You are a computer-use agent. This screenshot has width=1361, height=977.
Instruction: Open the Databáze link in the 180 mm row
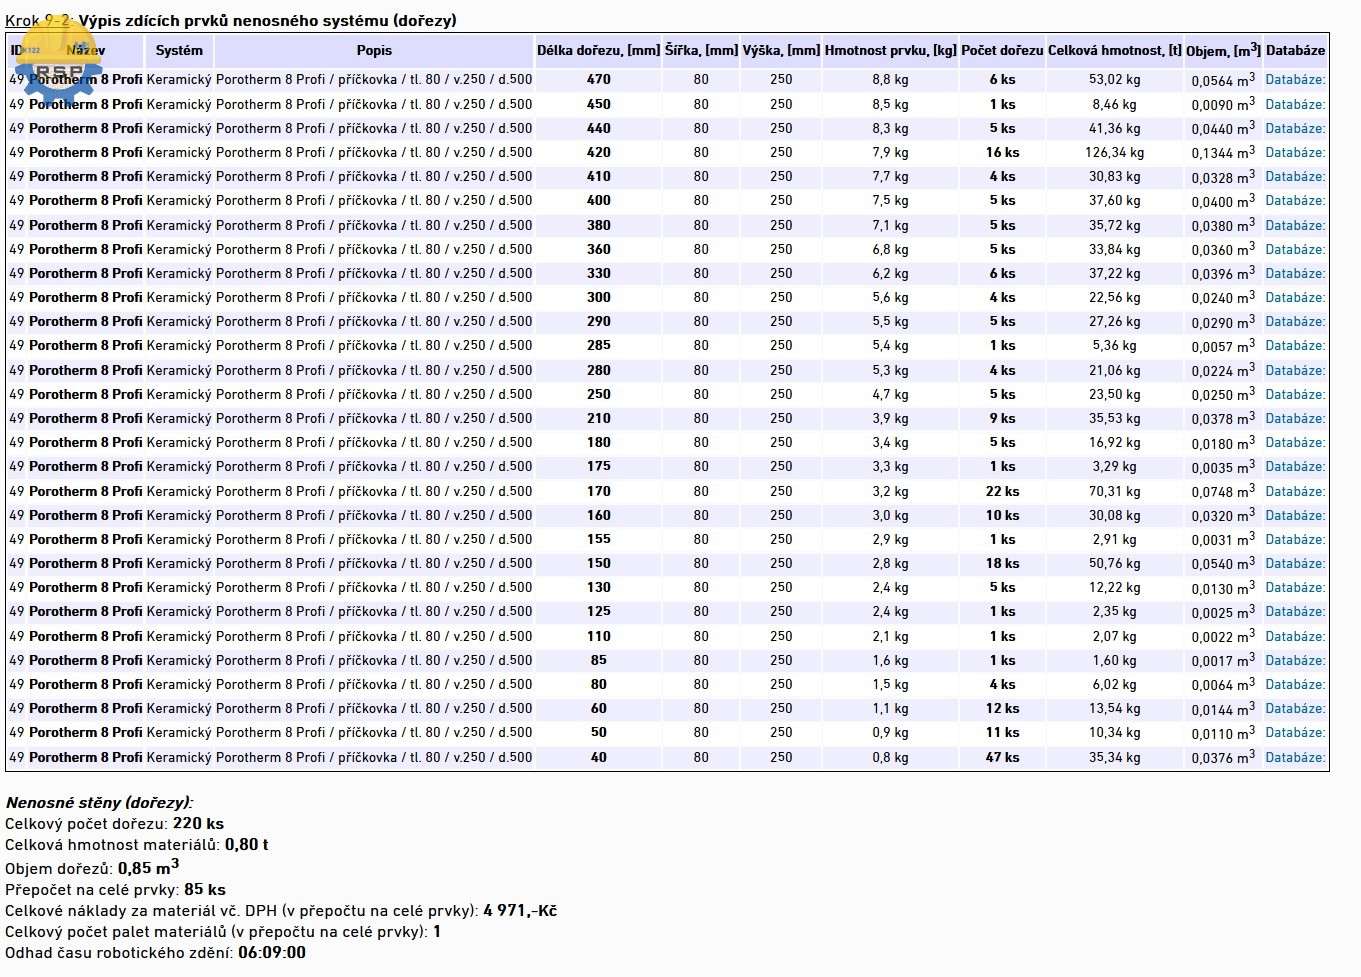[1295, 442]
